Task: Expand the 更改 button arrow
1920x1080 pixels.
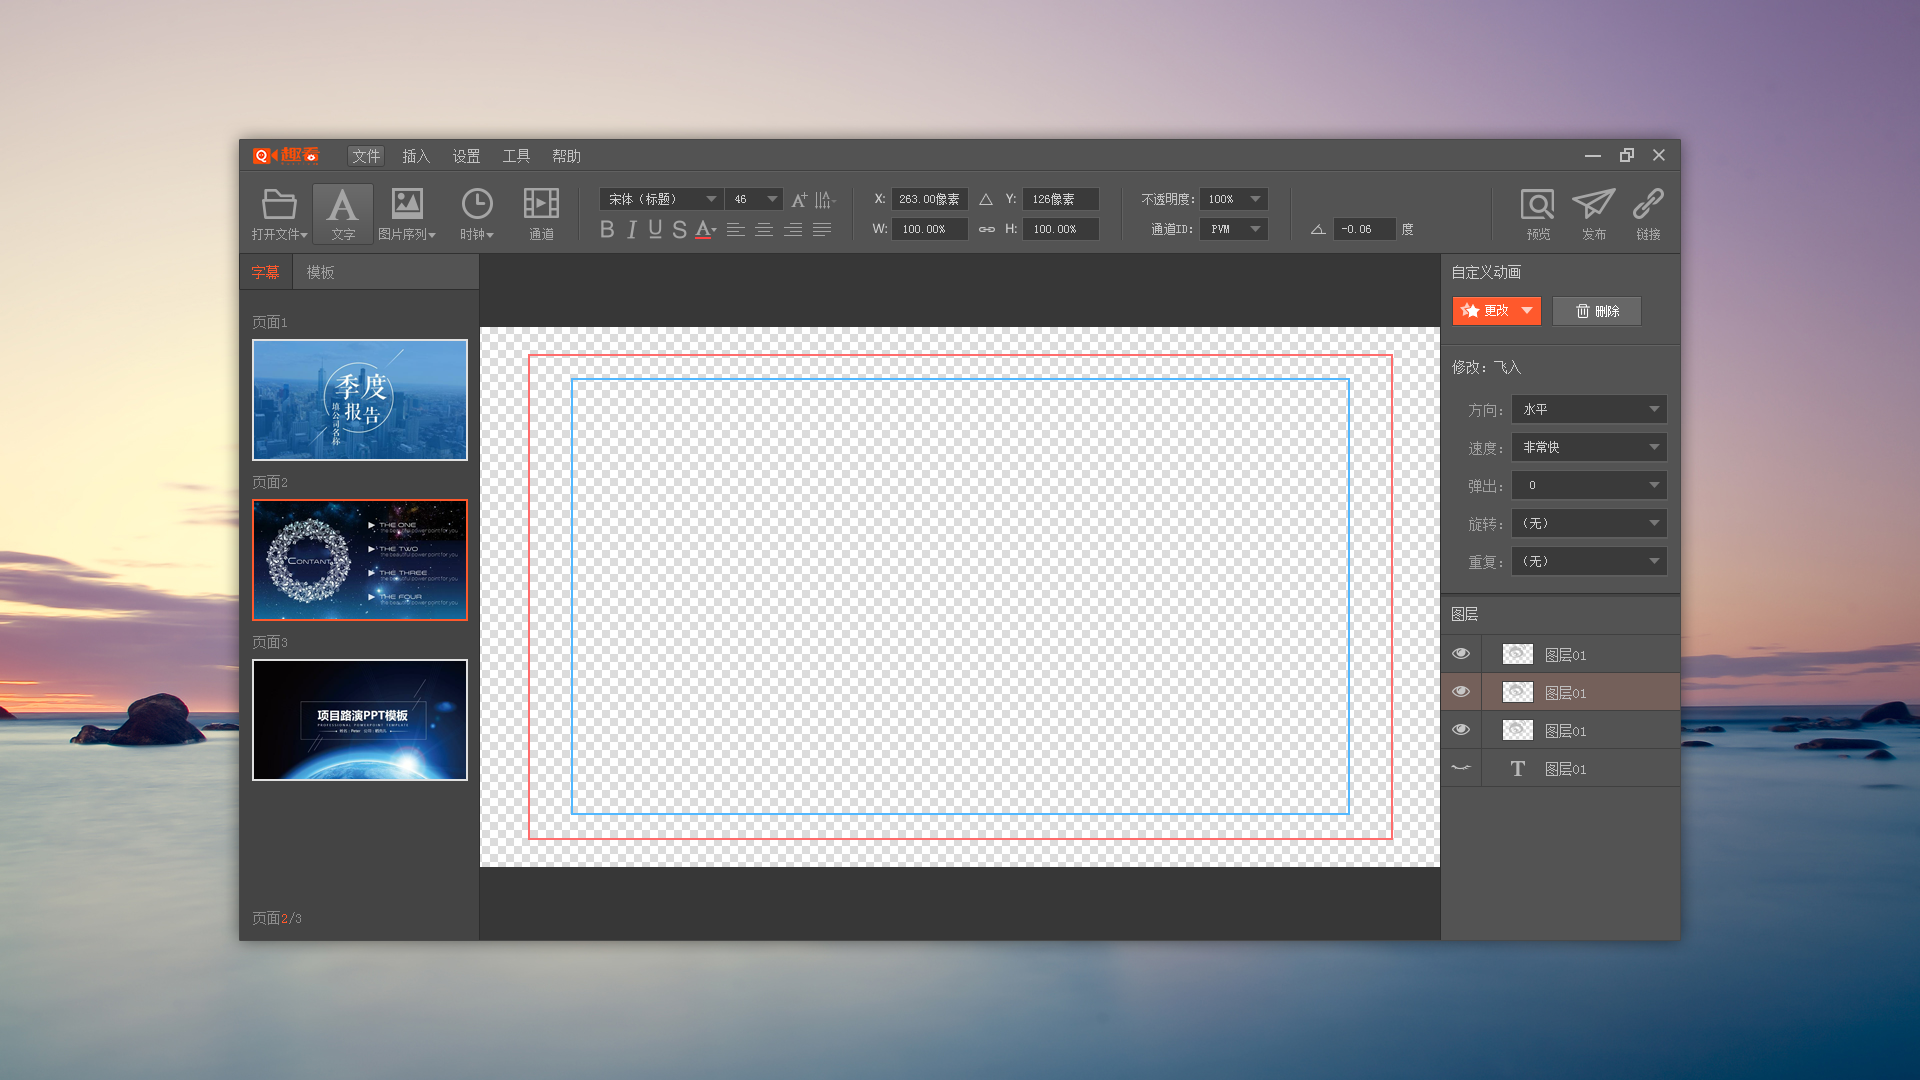Action: point(1527,311)
